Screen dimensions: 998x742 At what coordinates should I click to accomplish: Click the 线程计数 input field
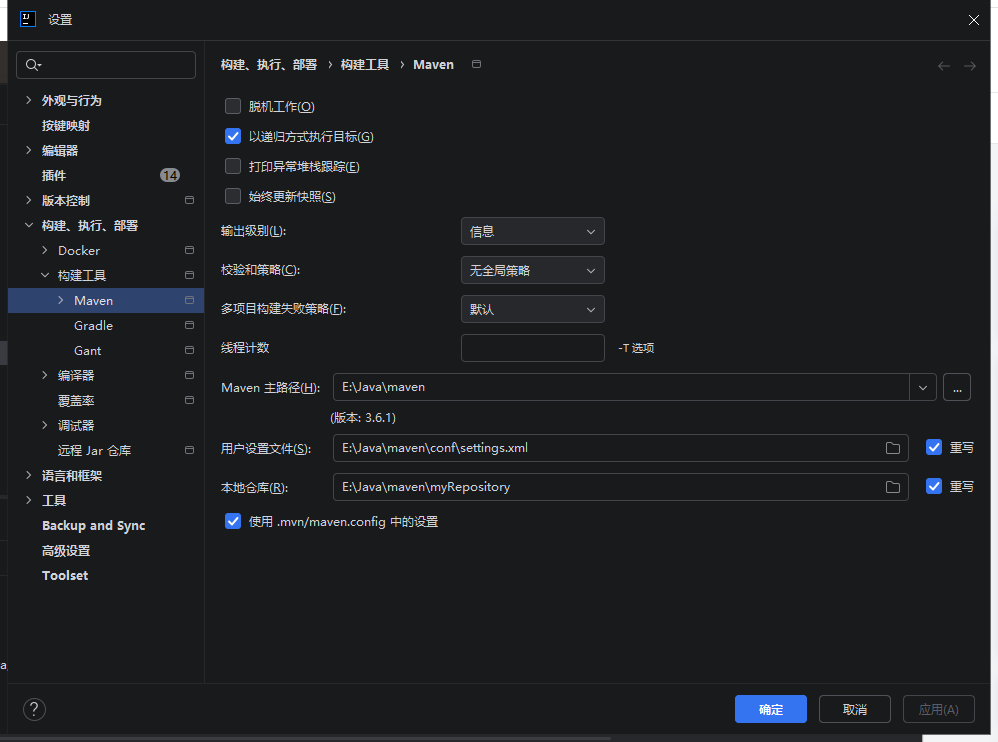[532, 348]
